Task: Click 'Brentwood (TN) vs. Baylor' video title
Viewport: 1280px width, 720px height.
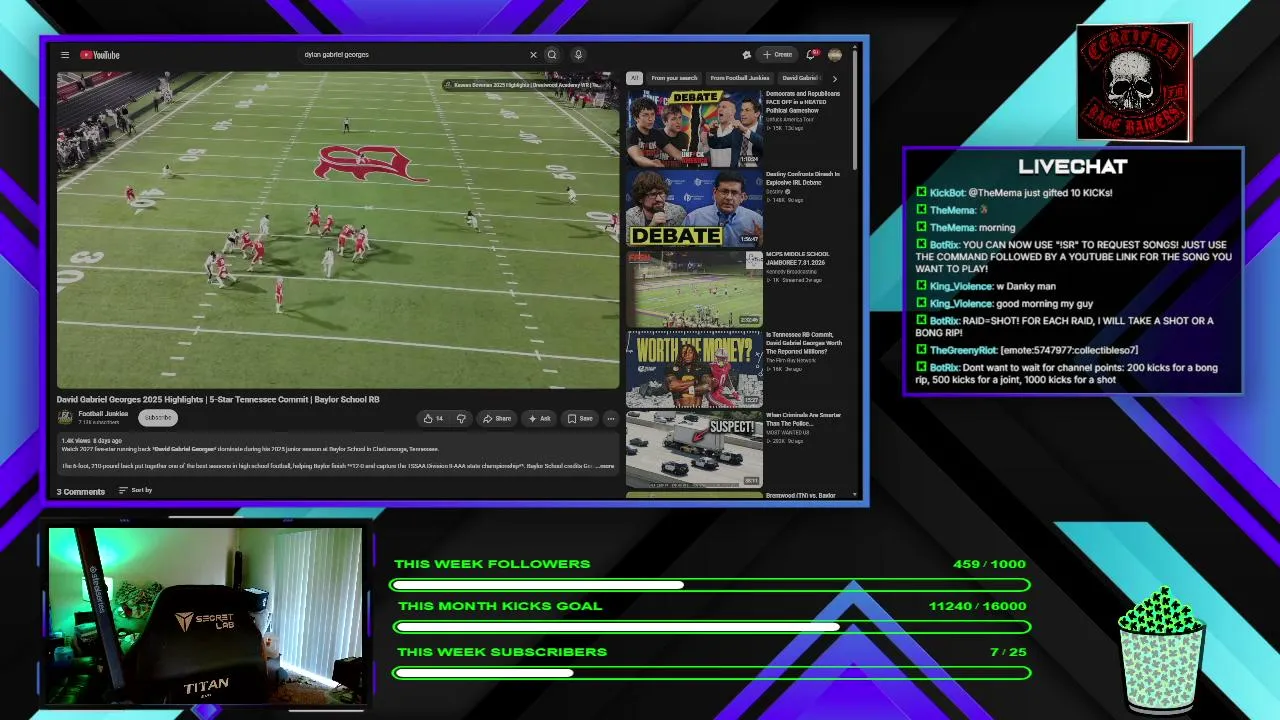Action: pos(801,495)
